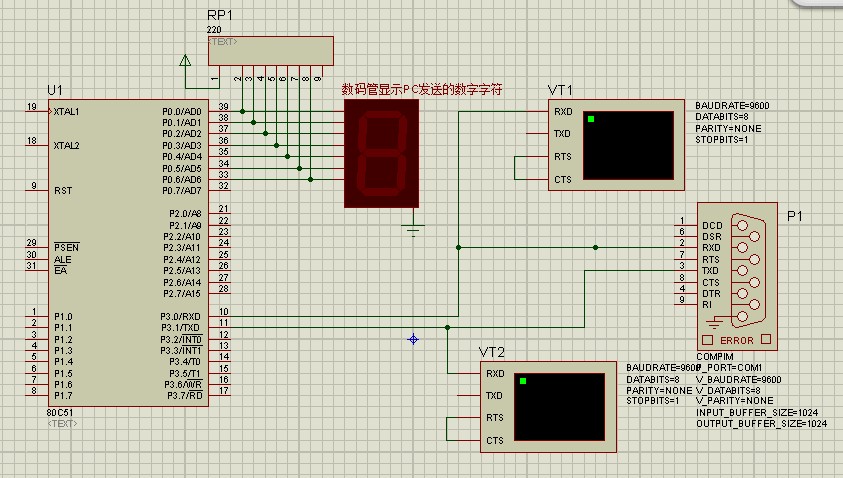This screenshot has width=843, height=478.
Task: Click VT1's BAUDRATE=9600 property text
Action: pyautogui.click(x=732, y=106)
